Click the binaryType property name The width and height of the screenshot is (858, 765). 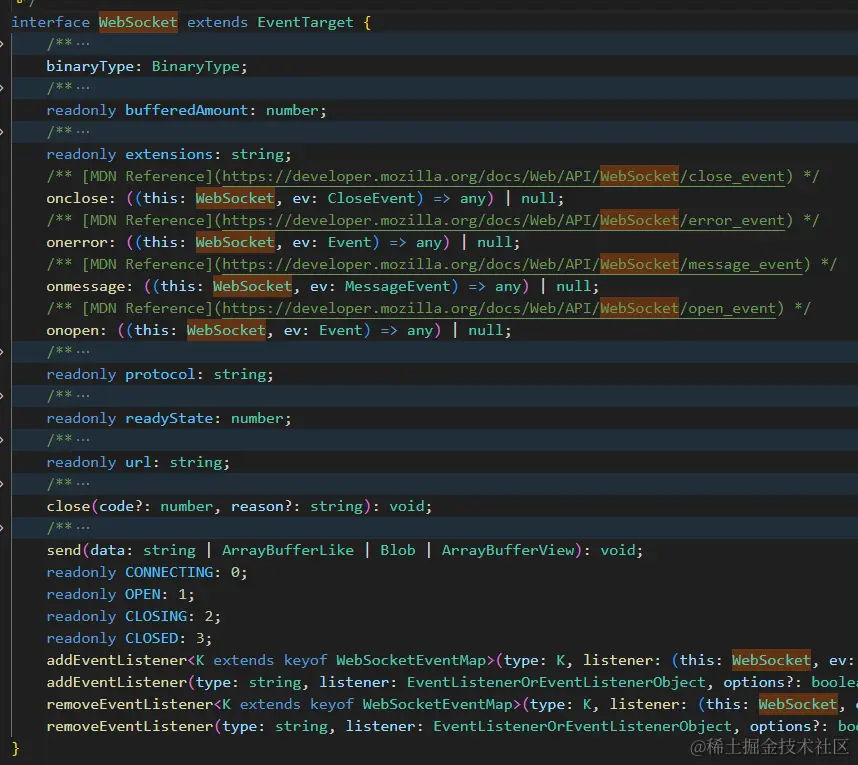(90, 67)
